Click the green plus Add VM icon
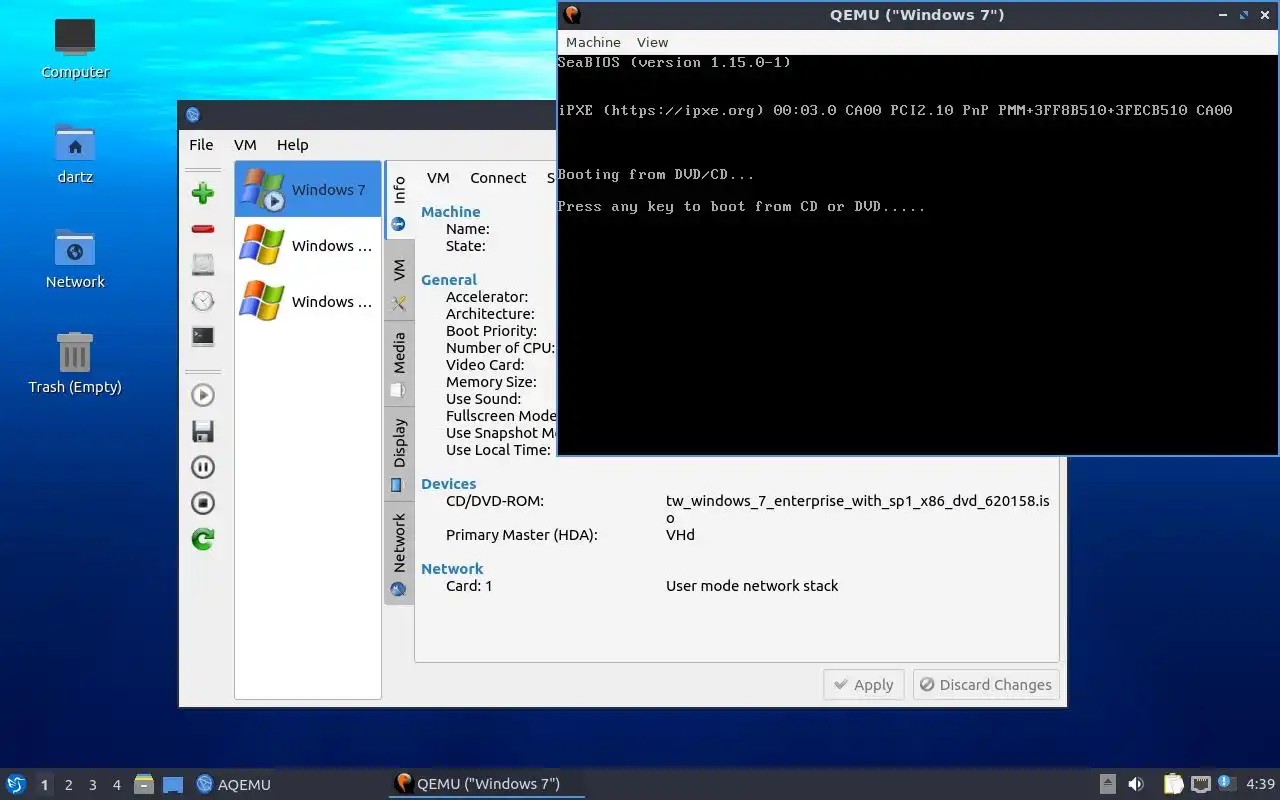The width and height of the screenshot is (1280, 800). tap(203, 193)
